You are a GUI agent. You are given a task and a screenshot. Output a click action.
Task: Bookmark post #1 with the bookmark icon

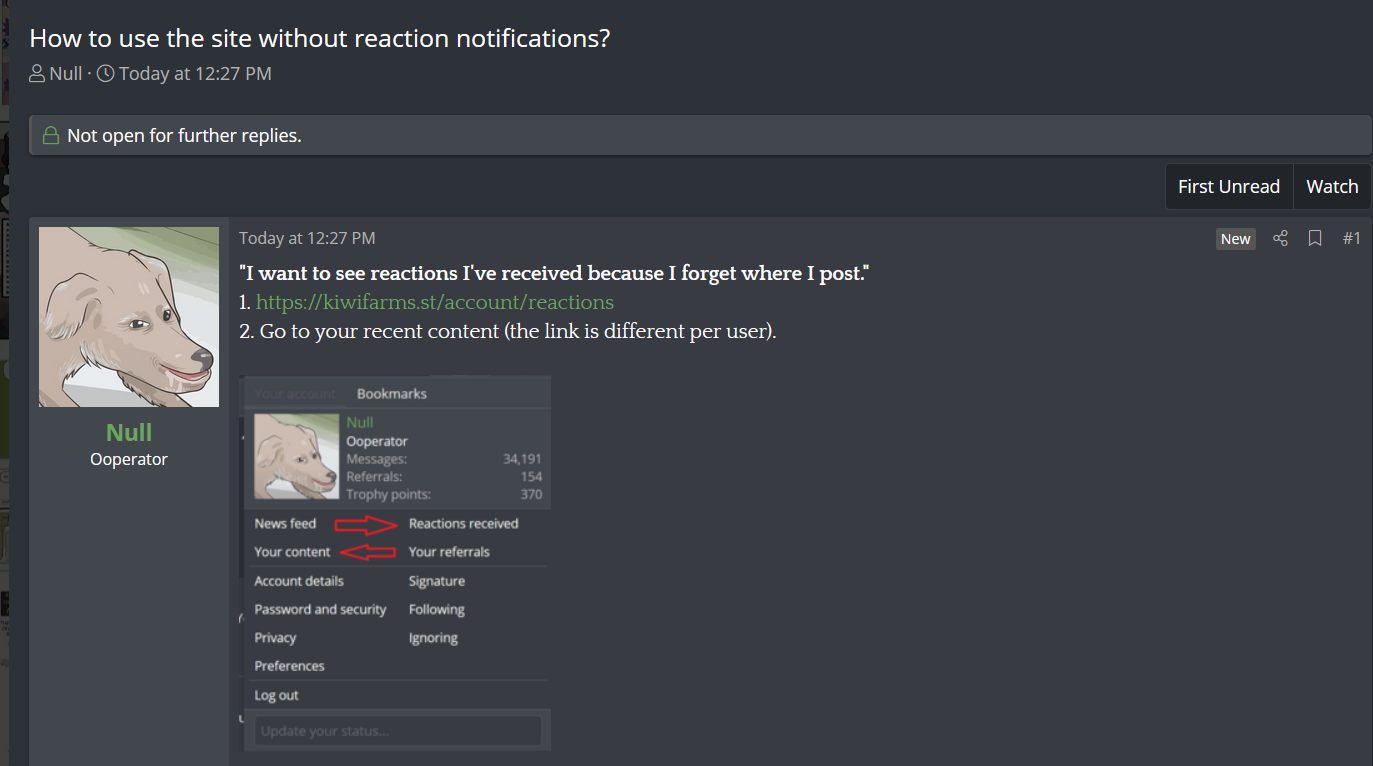pyautogui.click(x=1315, y=238)
